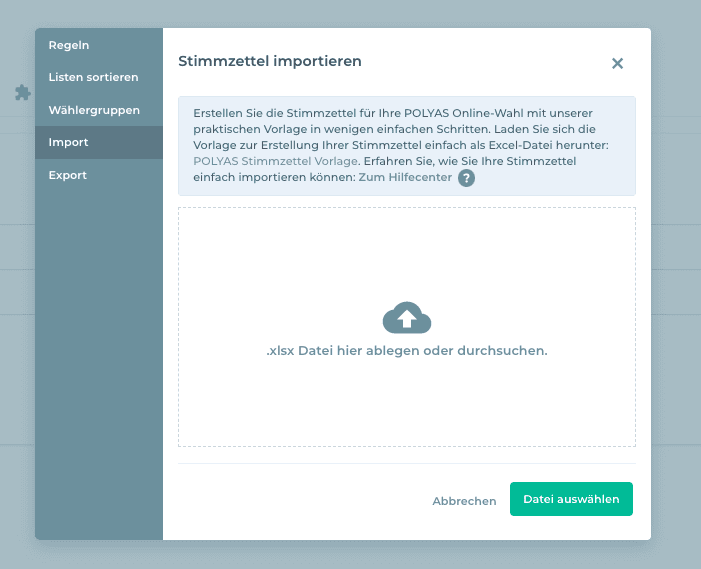Screen dimensions: 701x569
Task: Close the Stimmzettel importieren dialog
Action: (x=617, y=63)
